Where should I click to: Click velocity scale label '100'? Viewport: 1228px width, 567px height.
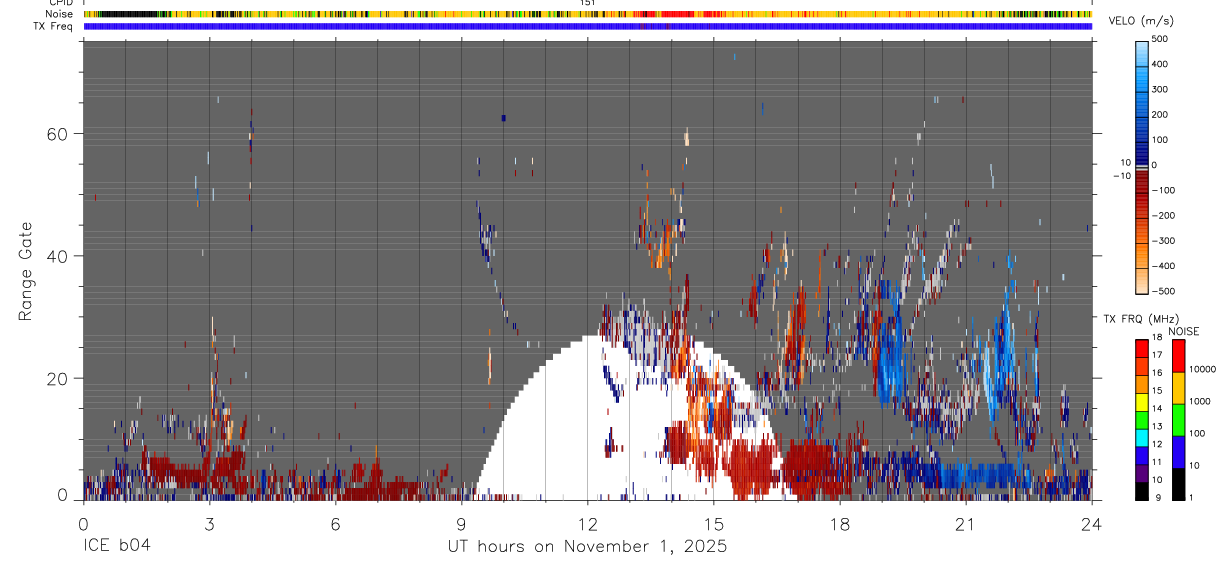click(x=1160, y=140)
